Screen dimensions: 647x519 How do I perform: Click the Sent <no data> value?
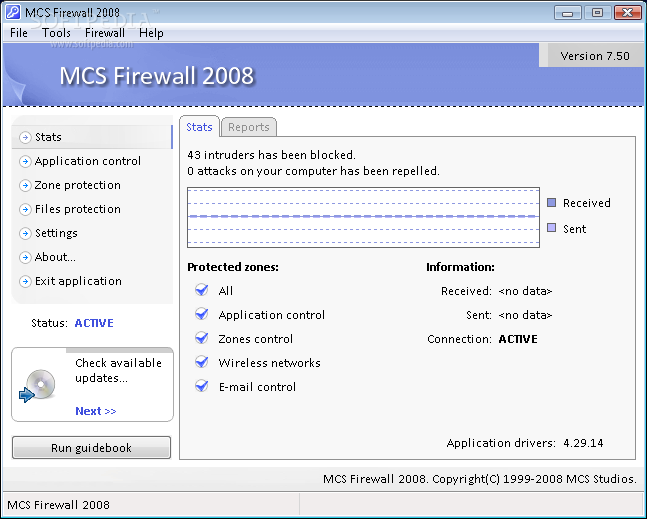[x=525, y=315]
